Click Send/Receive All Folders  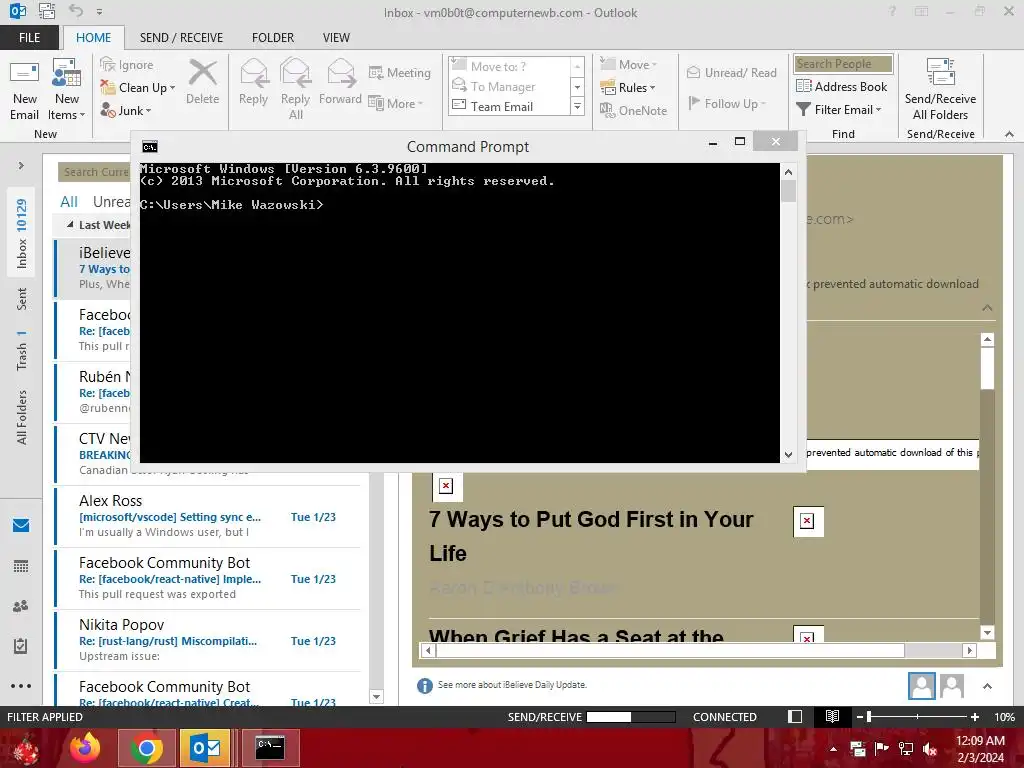940,91
